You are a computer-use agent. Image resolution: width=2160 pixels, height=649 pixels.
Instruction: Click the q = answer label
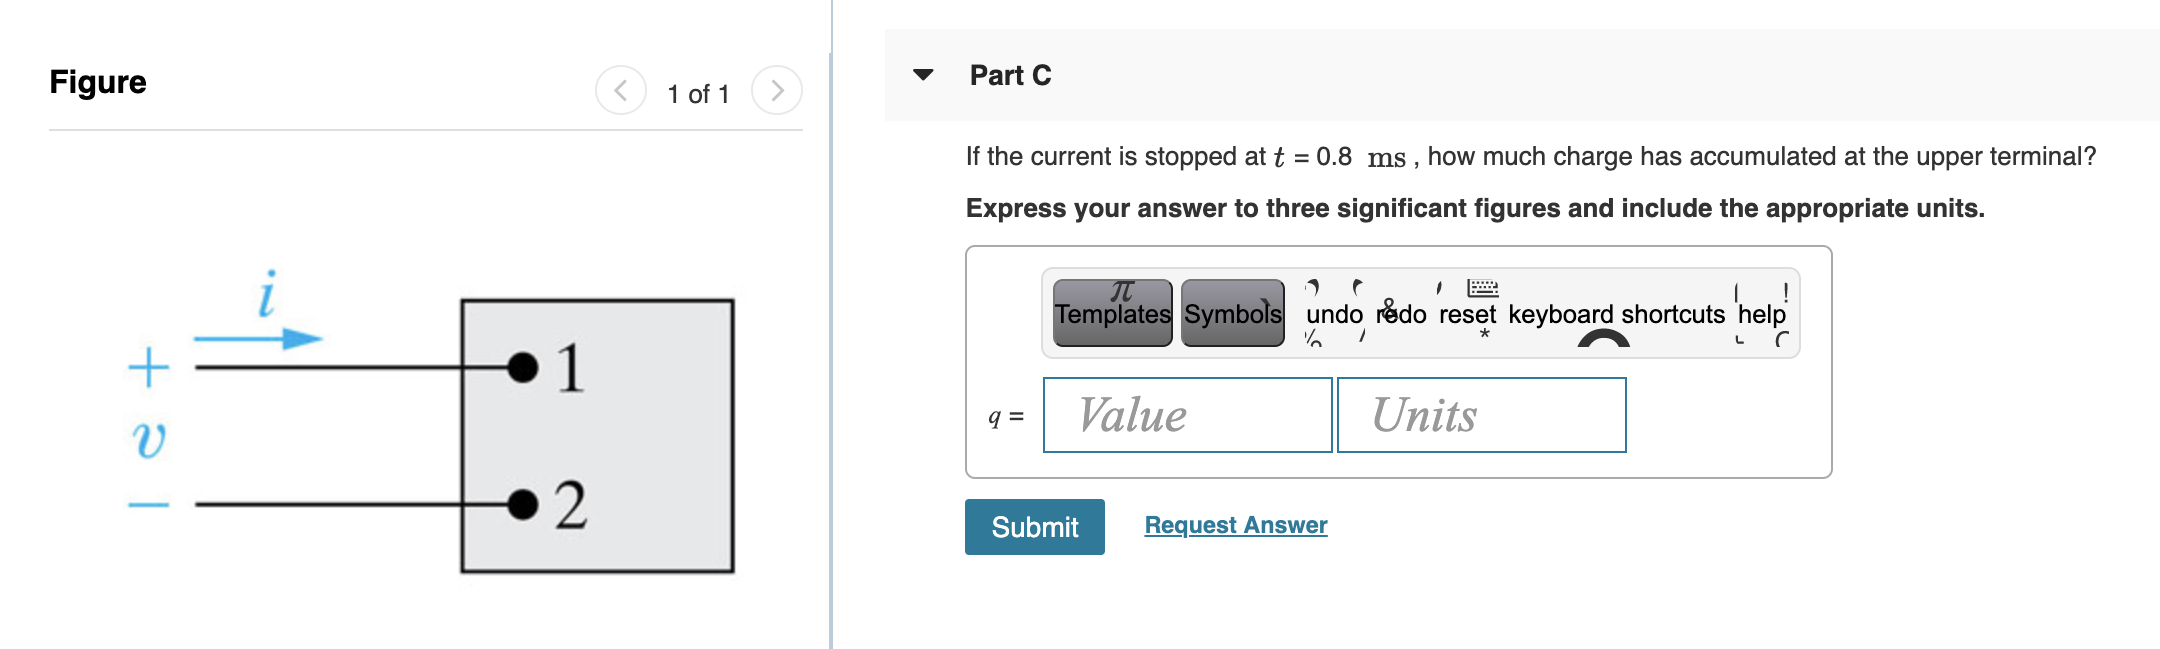coord(1003,414)
